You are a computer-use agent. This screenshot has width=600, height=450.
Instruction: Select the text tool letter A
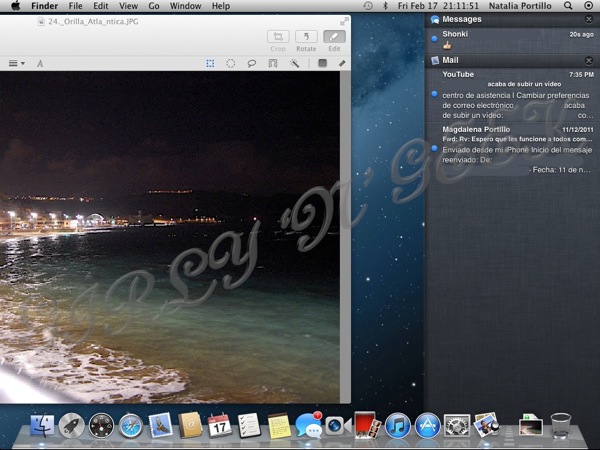40,64
